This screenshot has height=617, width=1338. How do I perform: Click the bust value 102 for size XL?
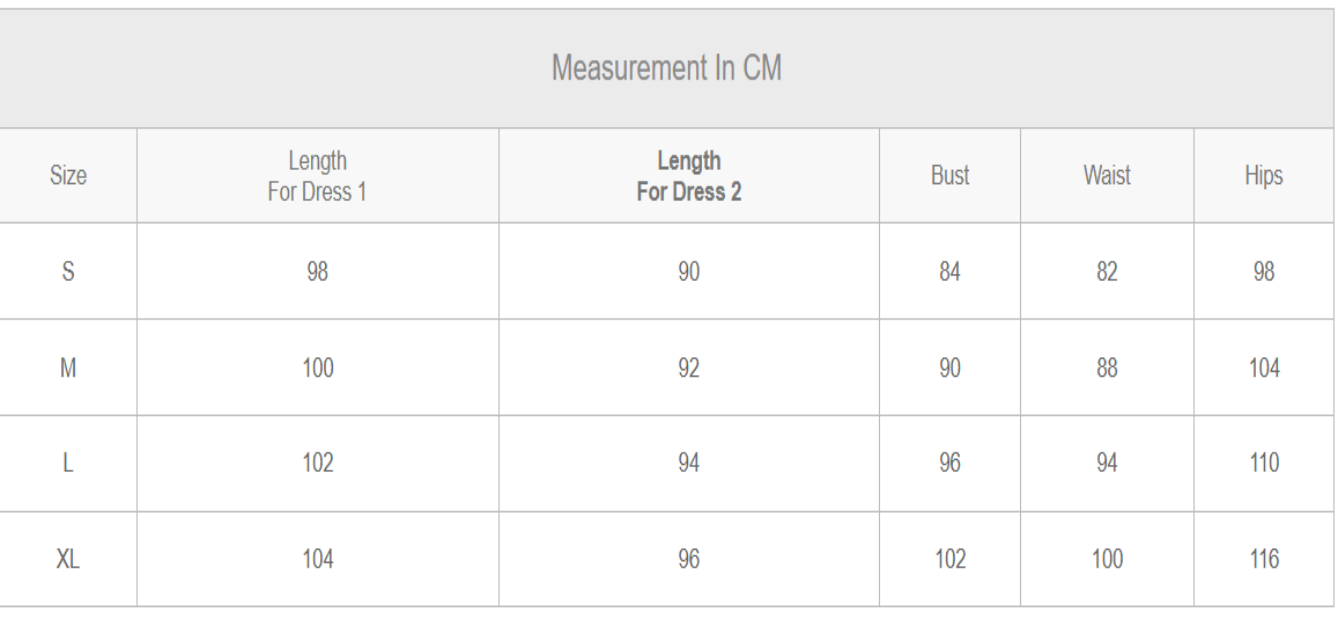950,560
